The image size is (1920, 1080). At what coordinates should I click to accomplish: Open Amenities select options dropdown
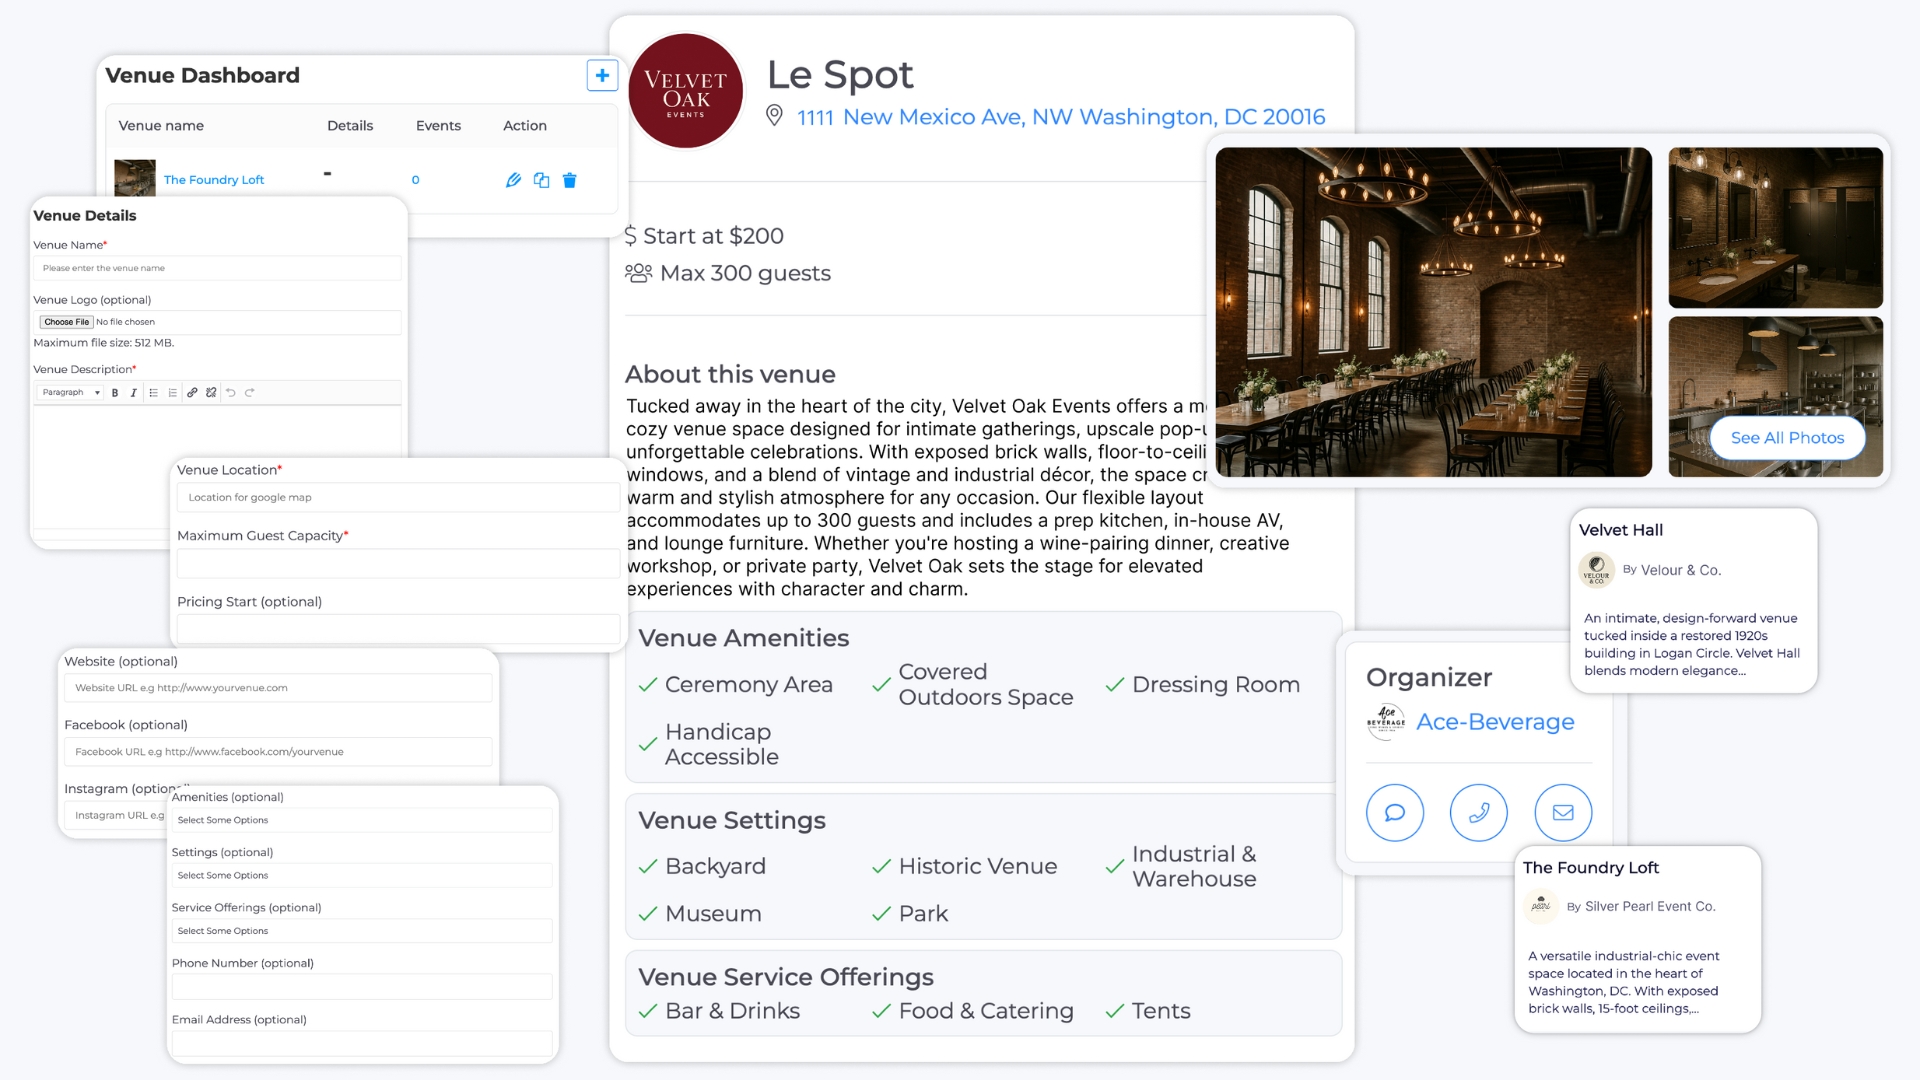click(361, 820)
